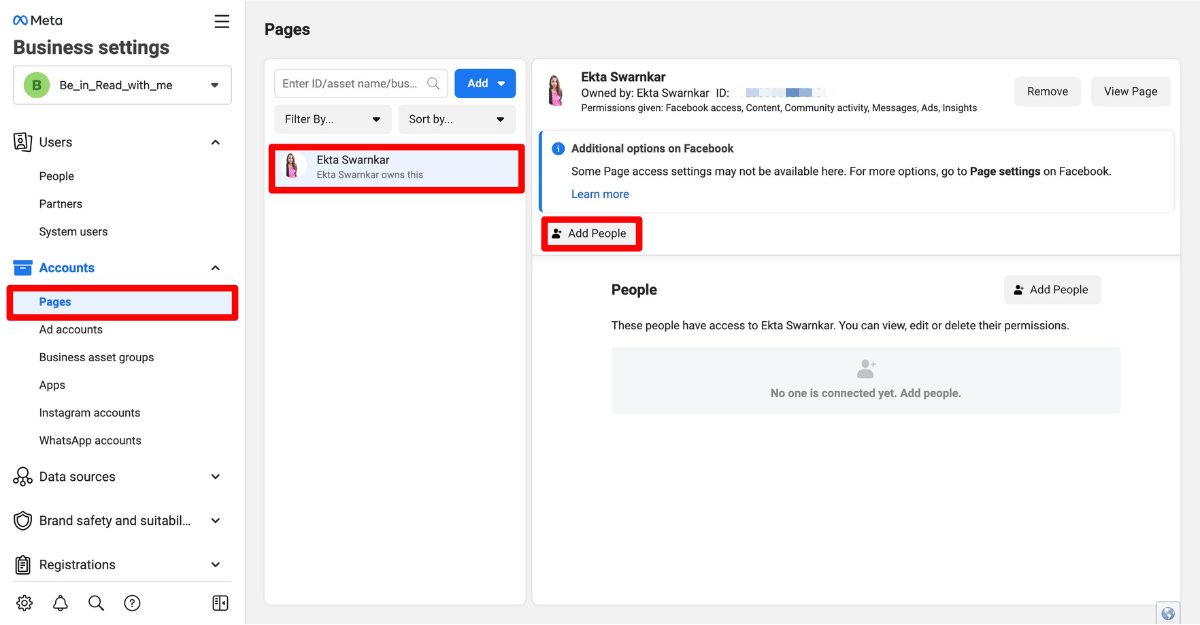Open the Users section icon in sidebar
Screen dimensions: 1200x625
pos(23,142)
